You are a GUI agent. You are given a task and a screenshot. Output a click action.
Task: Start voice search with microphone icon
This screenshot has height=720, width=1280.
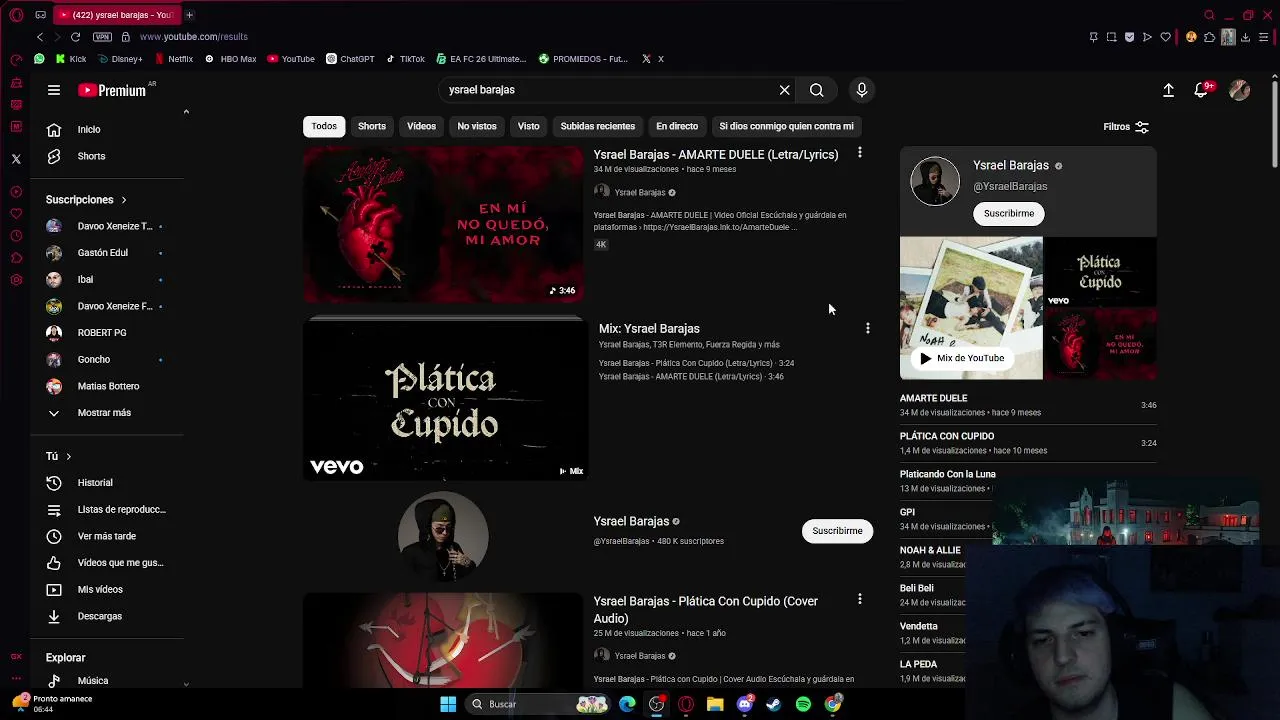(x=862, y=90)
